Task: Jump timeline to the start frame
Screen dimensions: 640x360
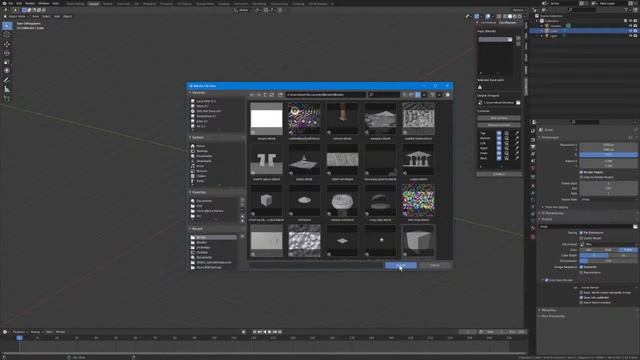Action: tap(255, 332)
